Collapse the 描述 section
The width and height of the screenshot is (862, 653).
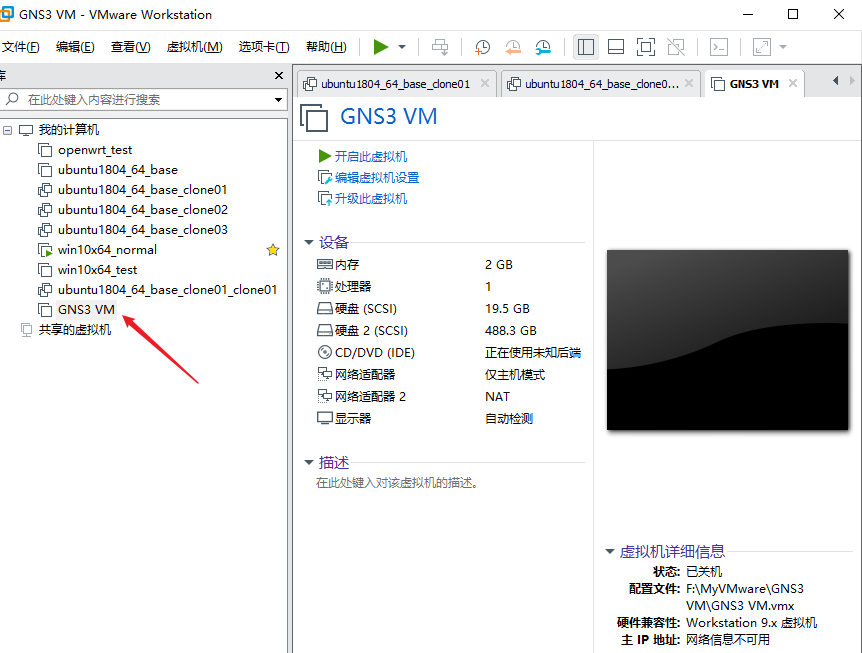click(x=309, y=463)
